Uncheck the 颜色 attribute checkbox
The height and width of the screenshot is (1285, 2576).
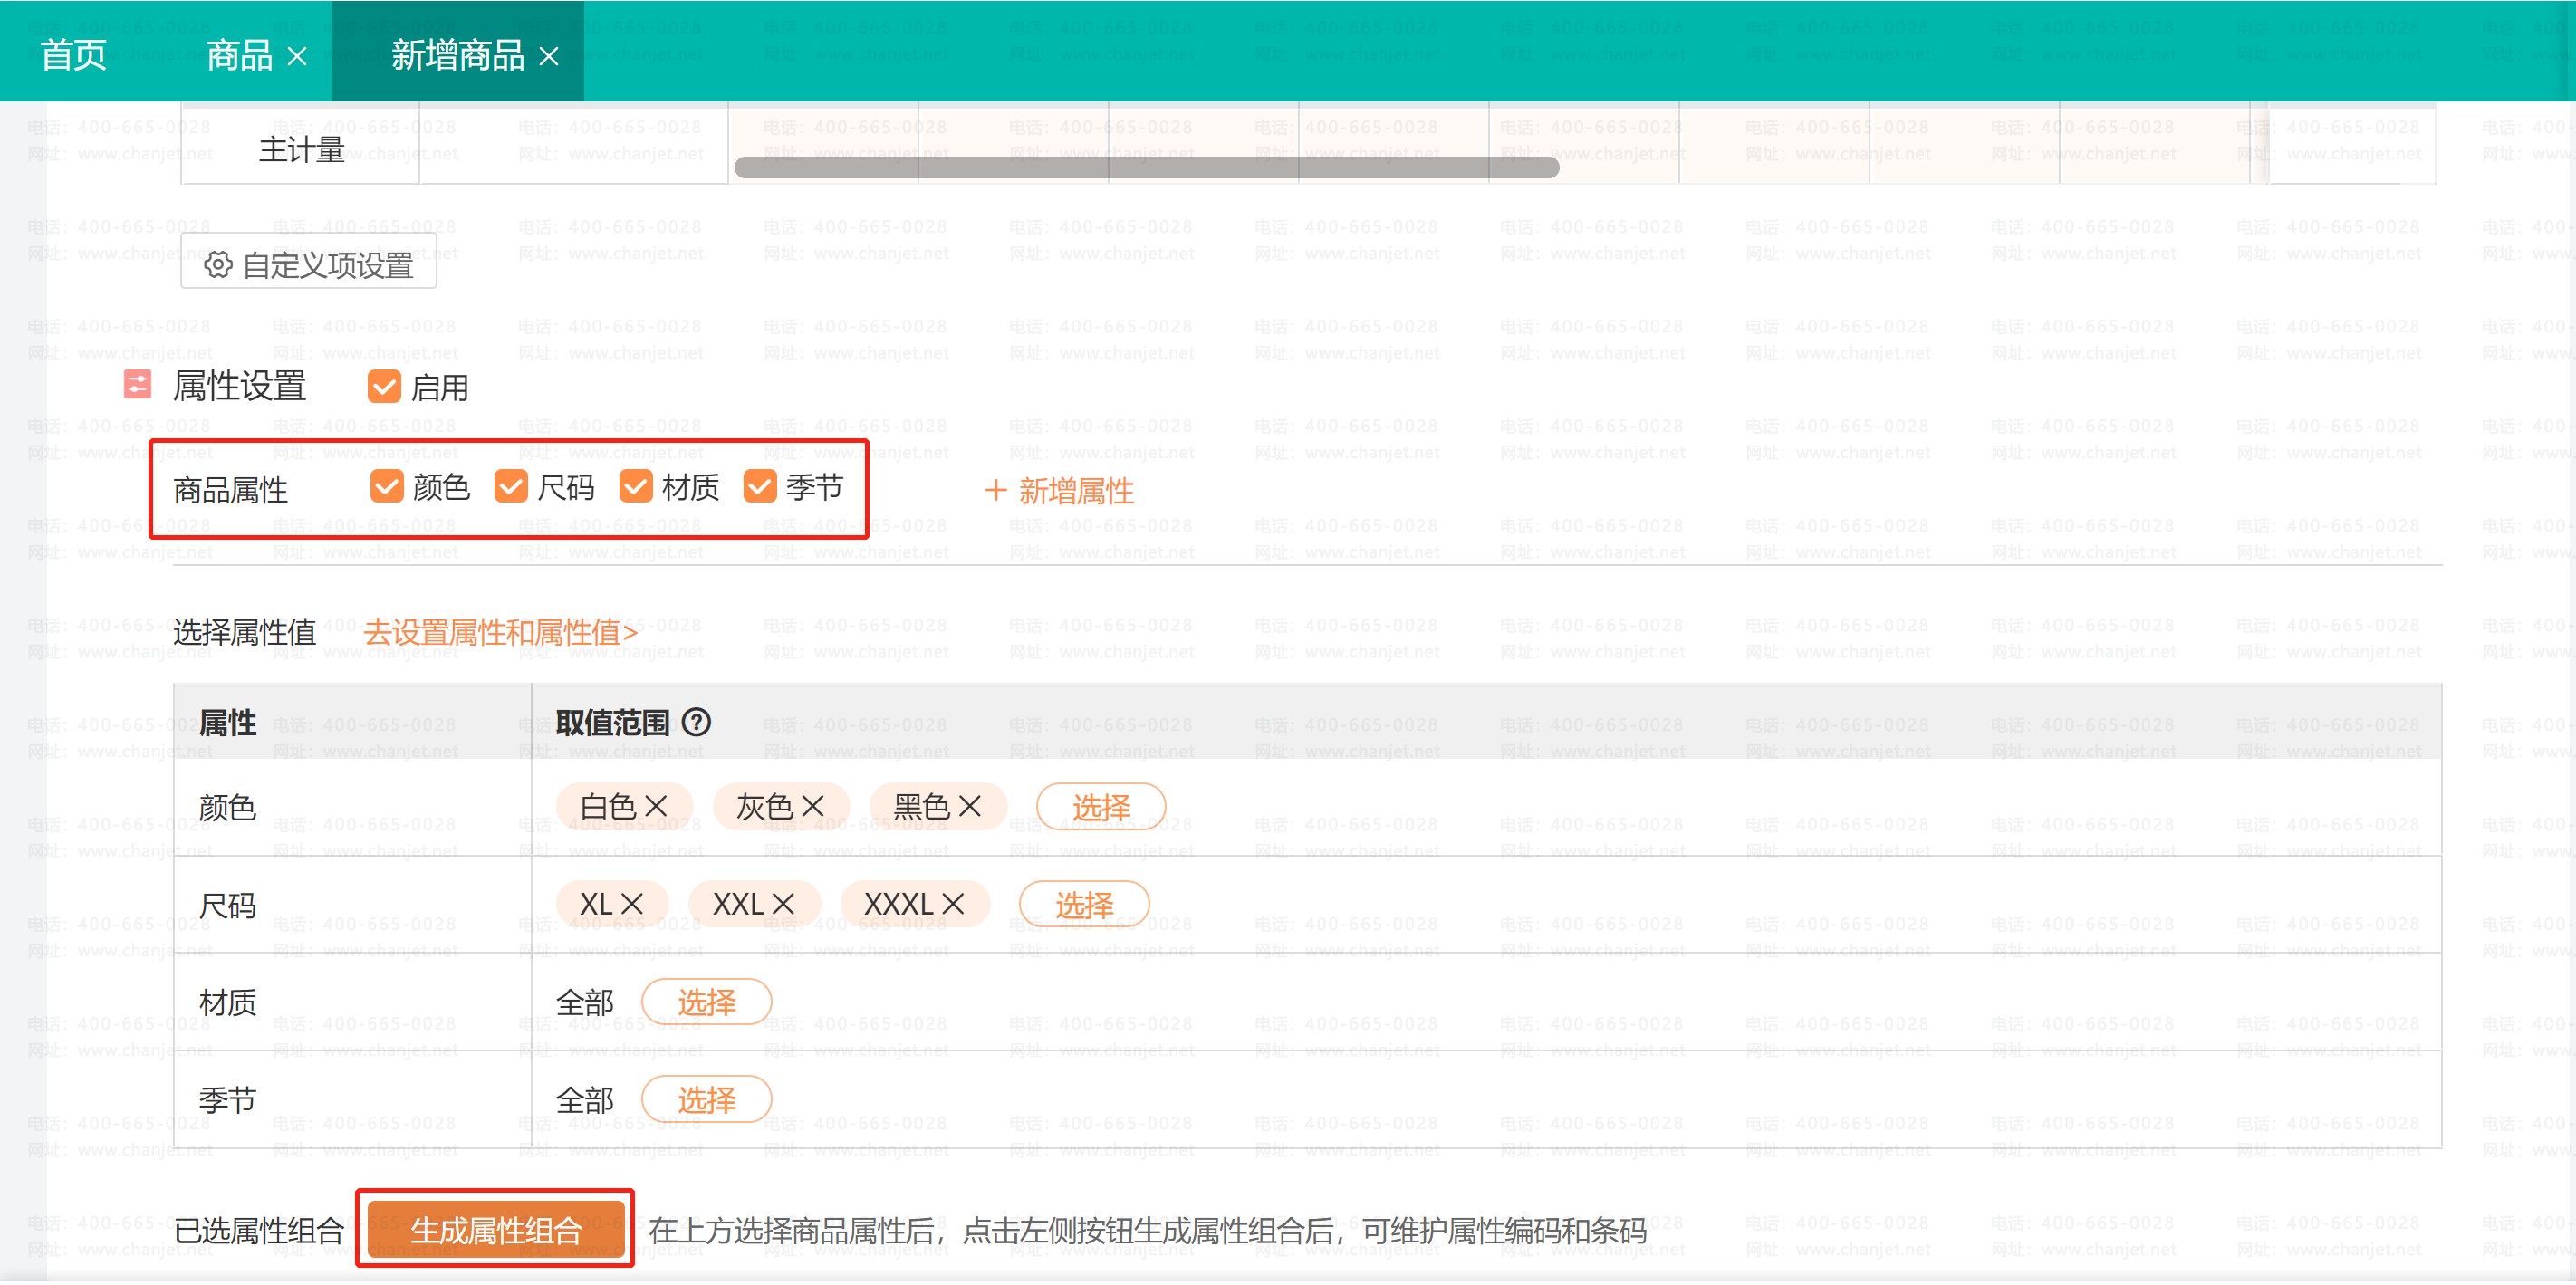pyautogui.click(x=386, y=487)
